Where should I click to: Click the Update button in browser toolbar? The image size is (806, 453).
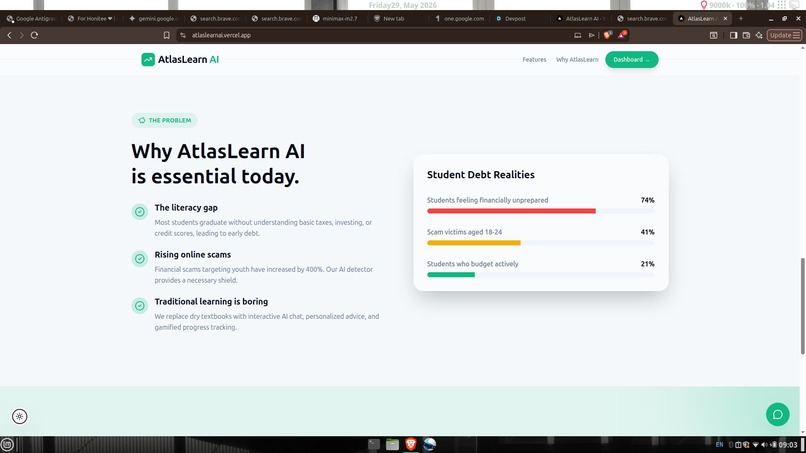(x=784, y=35)
